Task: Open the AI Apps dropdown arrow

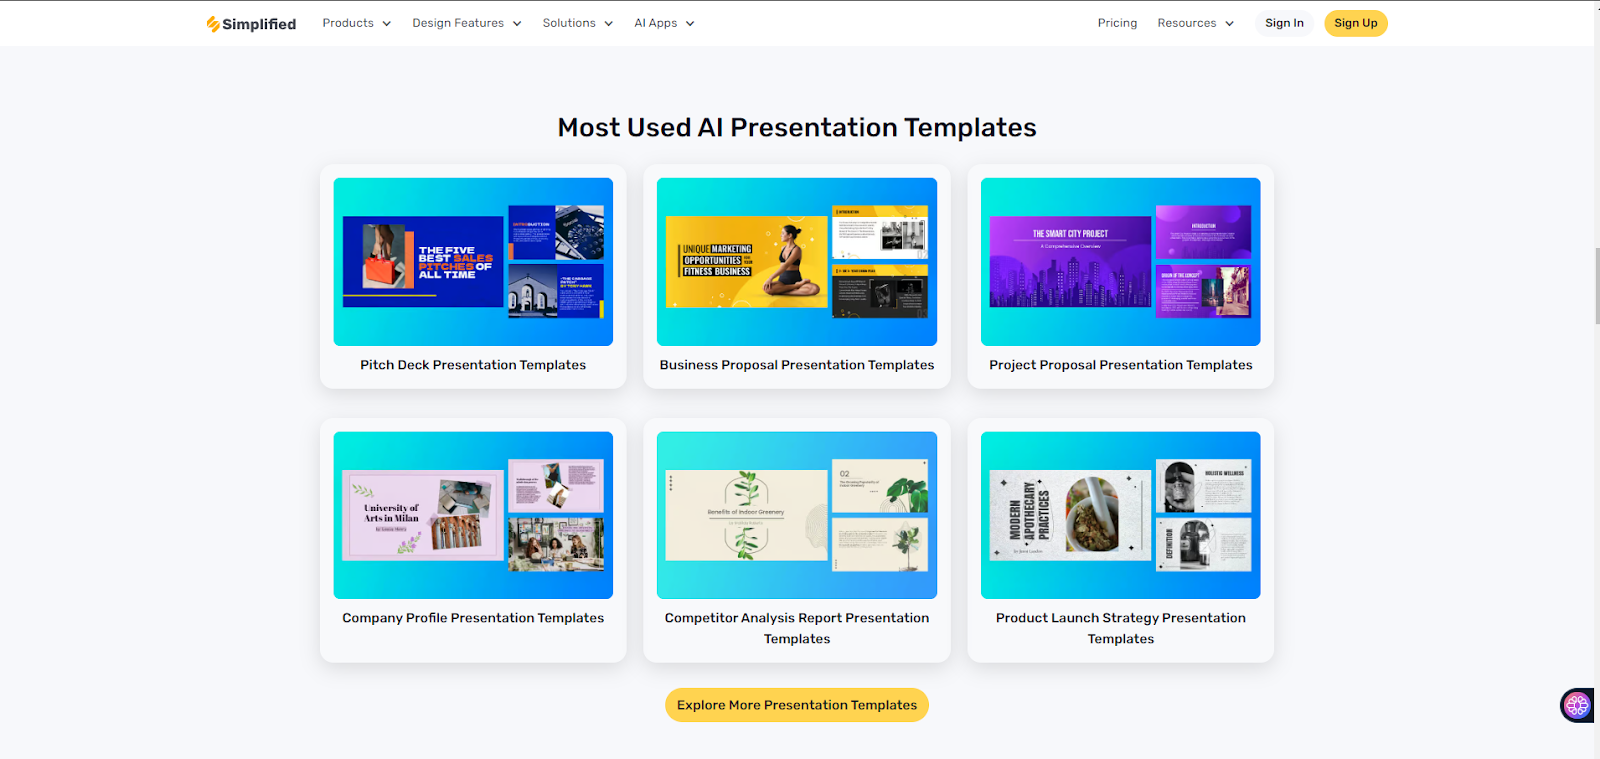Action: pos(690,24)
